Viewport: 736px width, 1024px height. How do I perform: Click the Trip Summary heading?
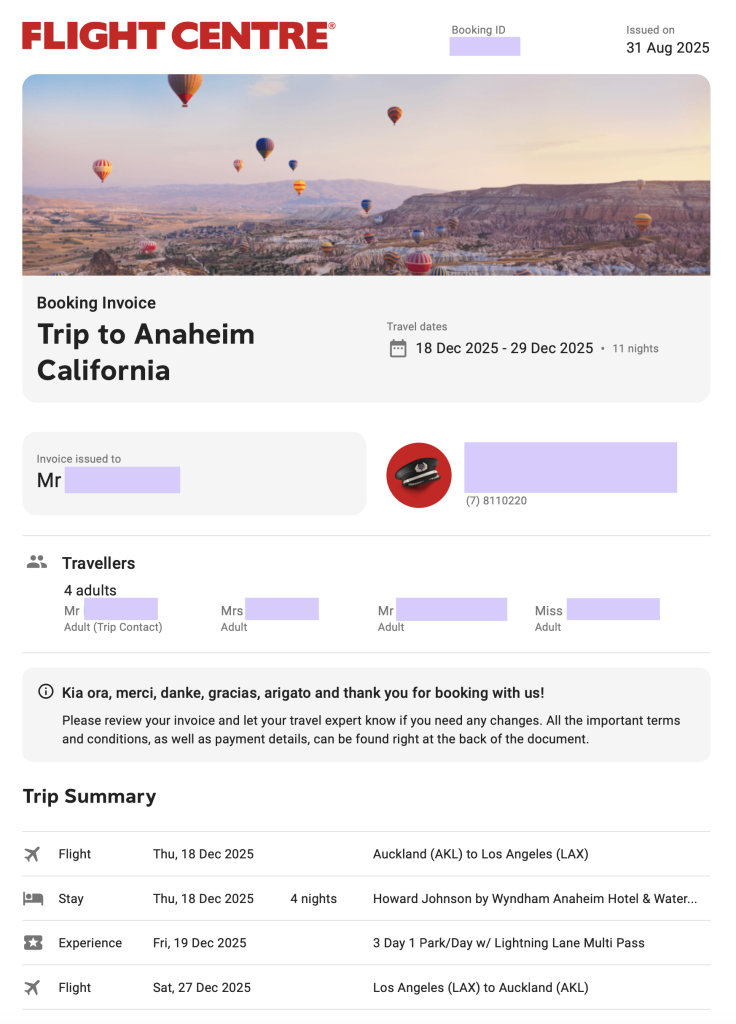pyautogui.click(x=89, y=796)
